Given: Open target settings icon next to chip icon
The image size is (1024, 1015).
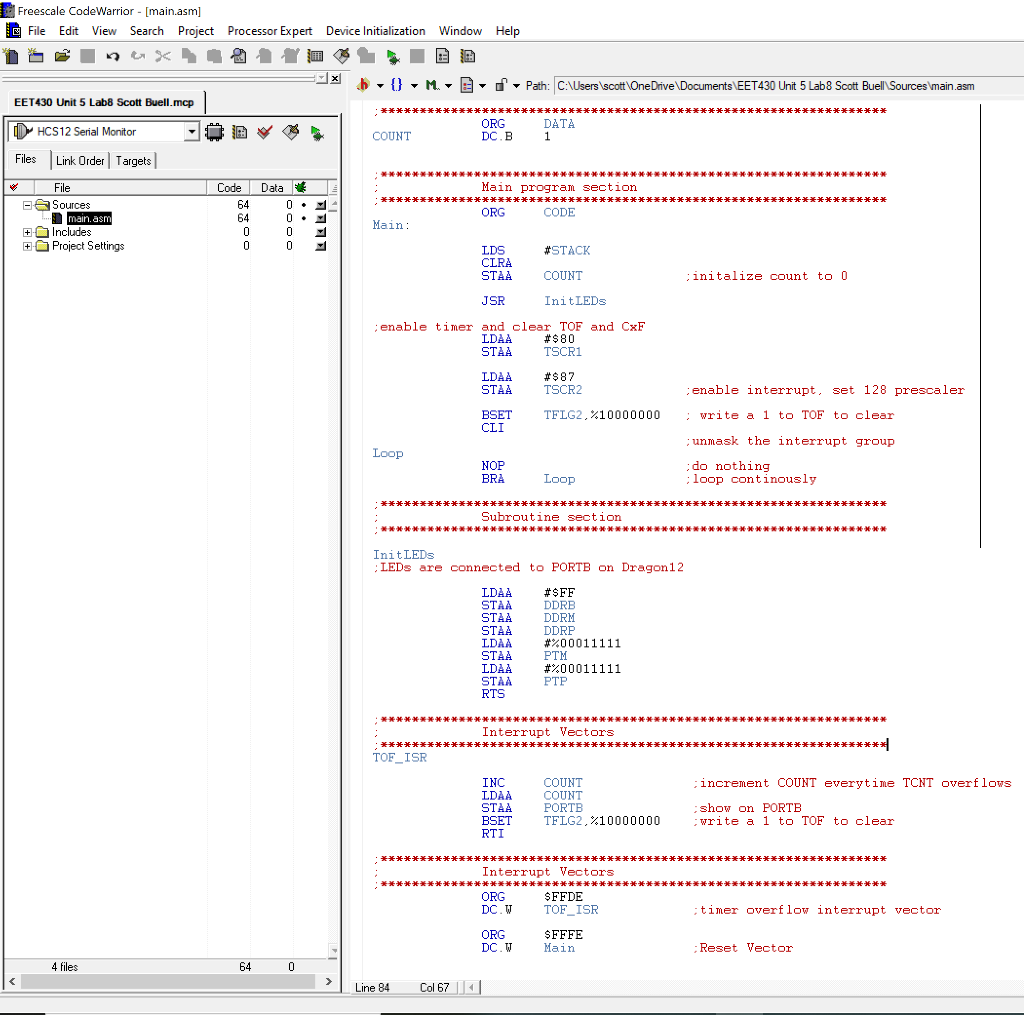Looking at the screenshot, I should (239, 132).
